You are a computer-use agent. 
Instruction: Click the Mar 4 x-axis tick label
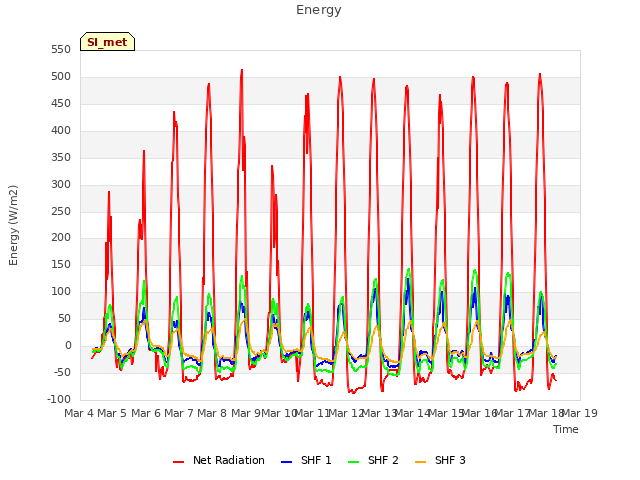[x=78, y=413]
